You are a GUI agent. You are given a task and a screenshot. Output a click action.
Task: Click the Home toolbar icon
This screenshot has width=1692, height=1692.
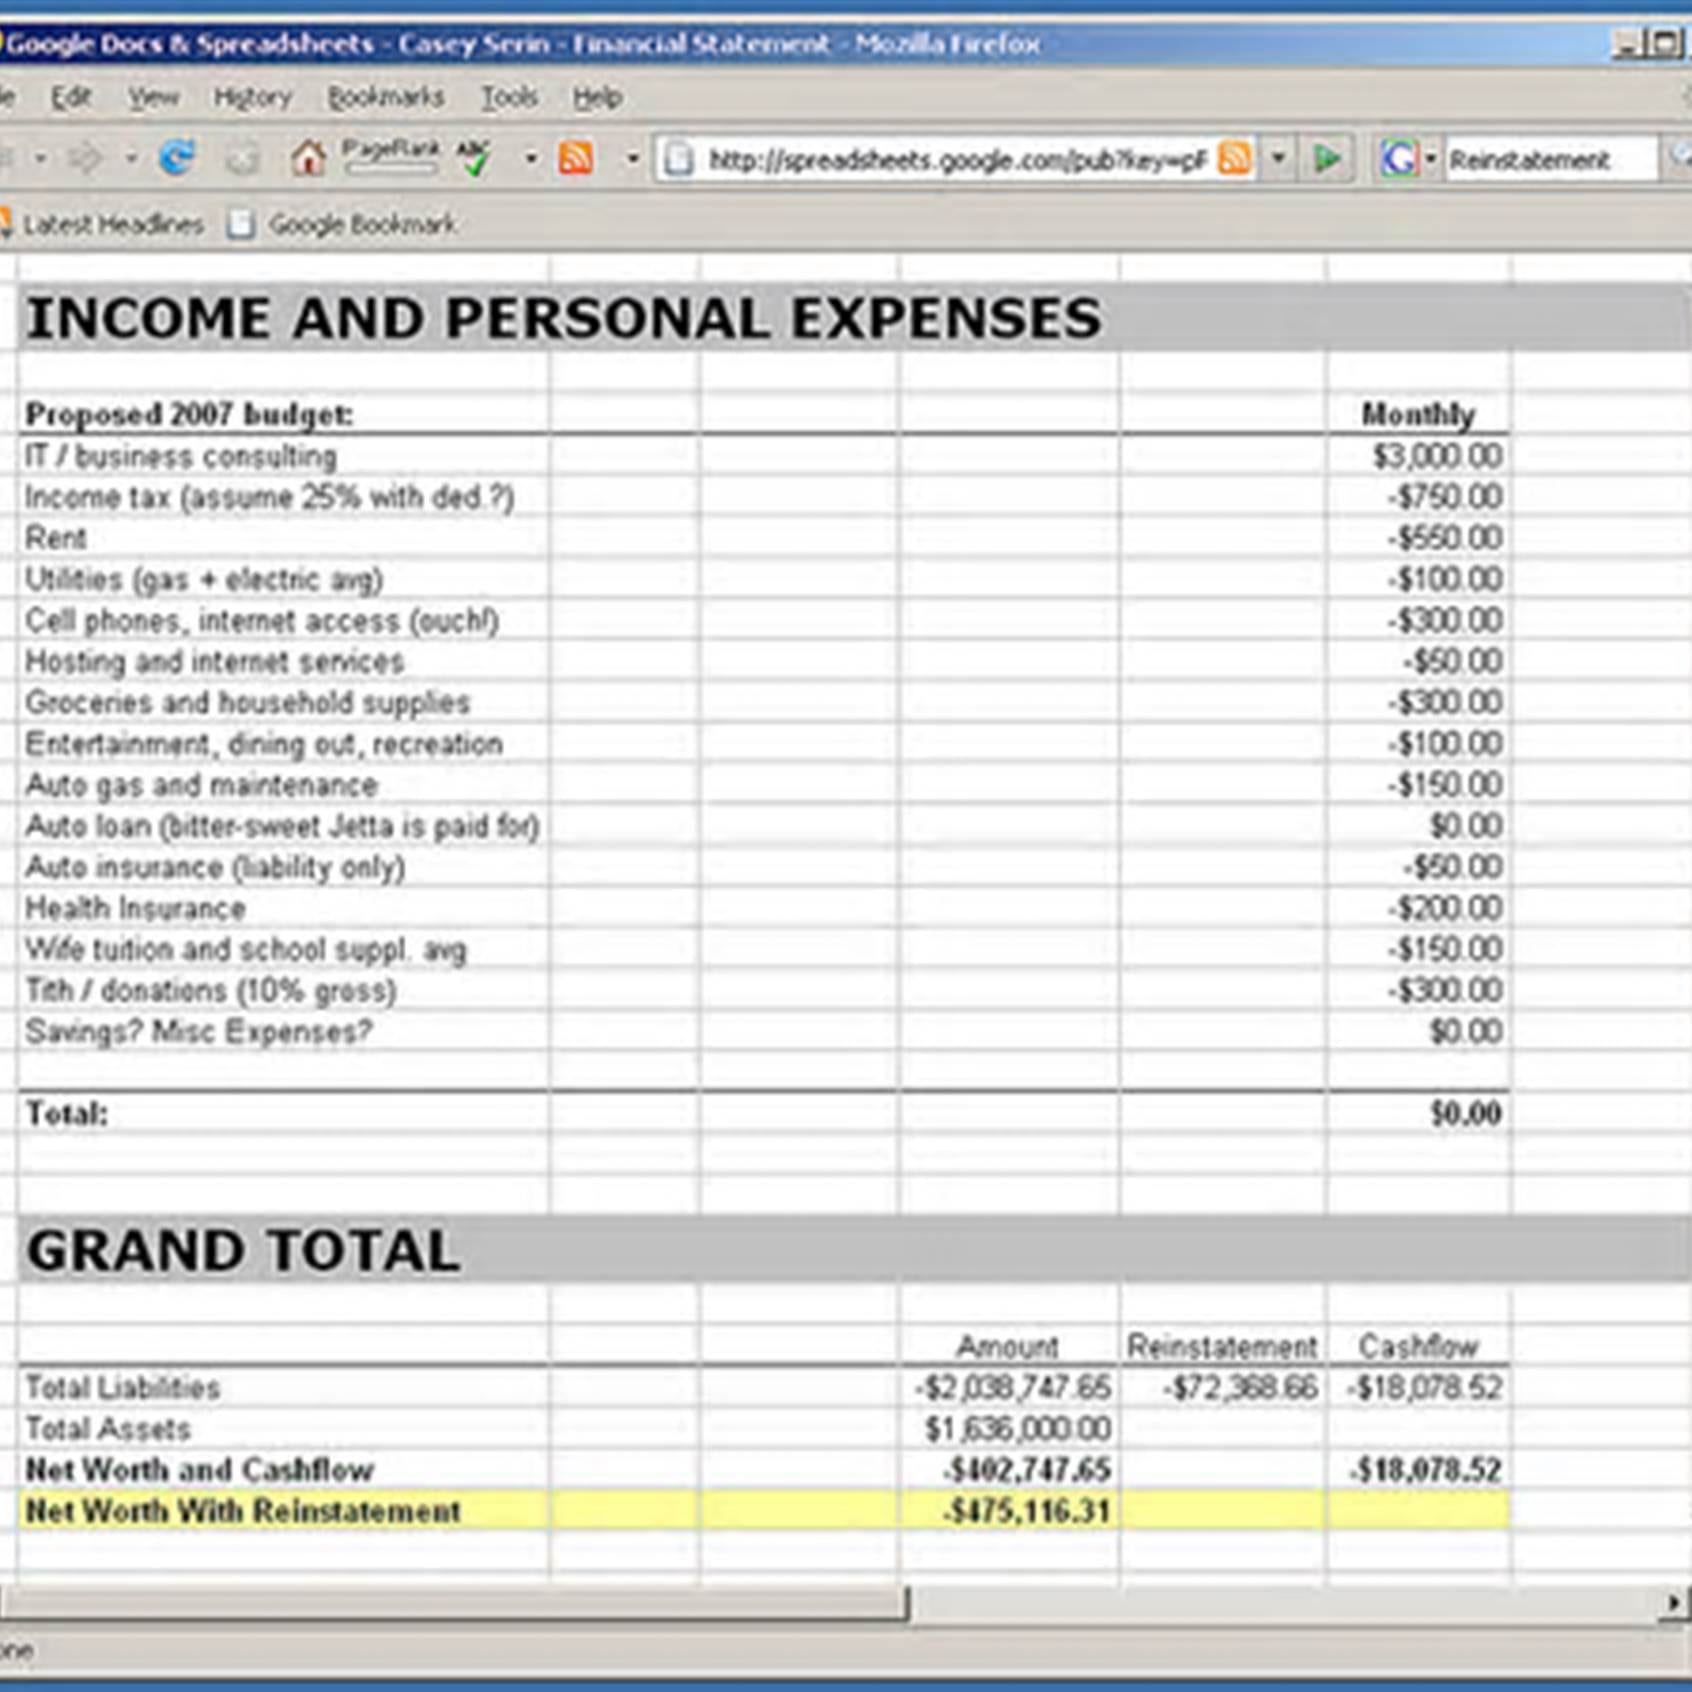(x=308, y=158)
